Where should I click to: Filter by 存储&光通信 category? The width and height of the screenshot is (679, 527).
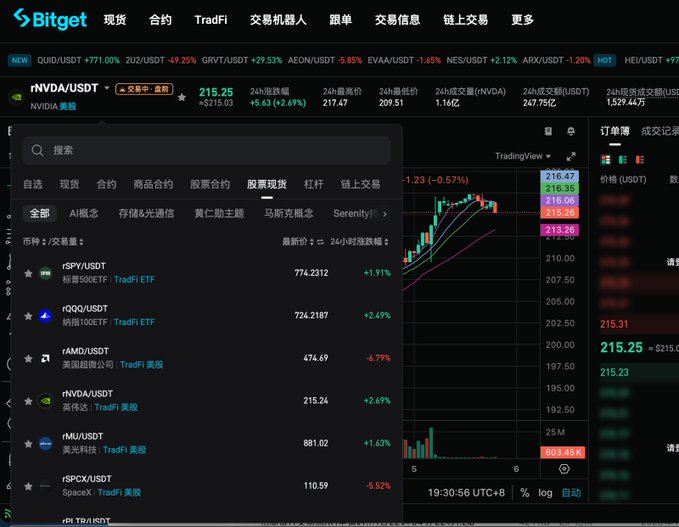(146, 213)
